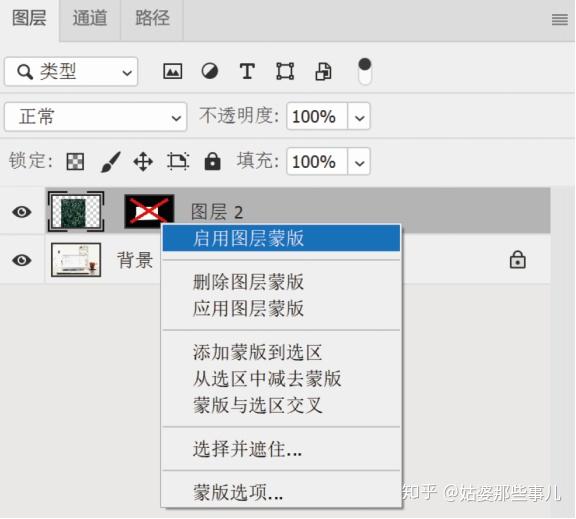Click the 图层 2 layer name
Screen dimensions: 576x519
(217, 212)
